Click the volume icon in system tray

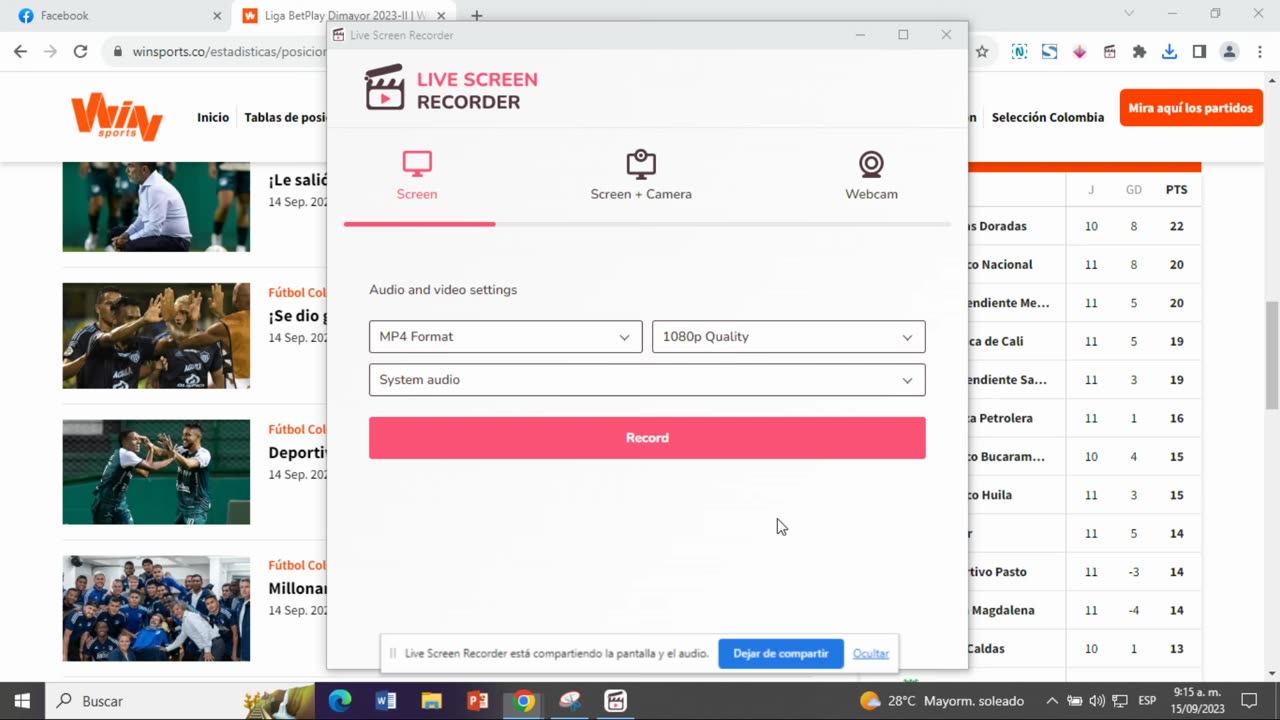pos(1097,701)
